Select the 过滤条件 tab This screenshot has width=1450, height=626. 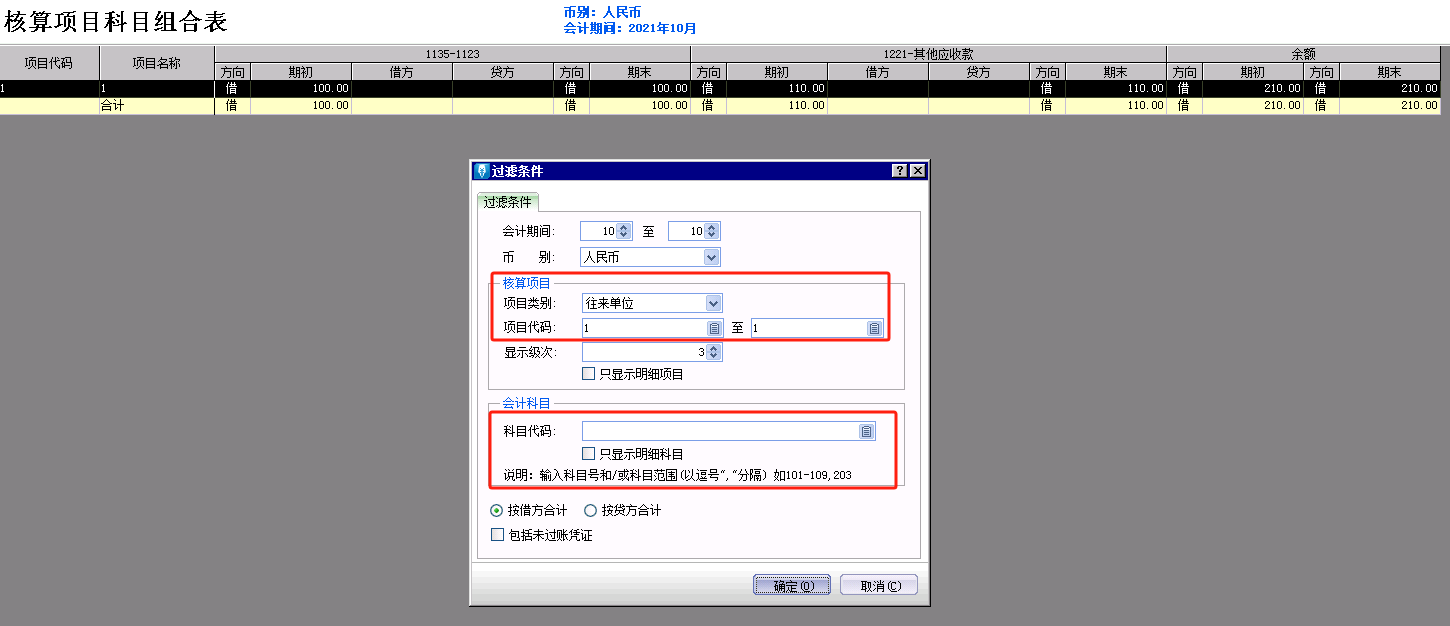[x=508, y=201]
